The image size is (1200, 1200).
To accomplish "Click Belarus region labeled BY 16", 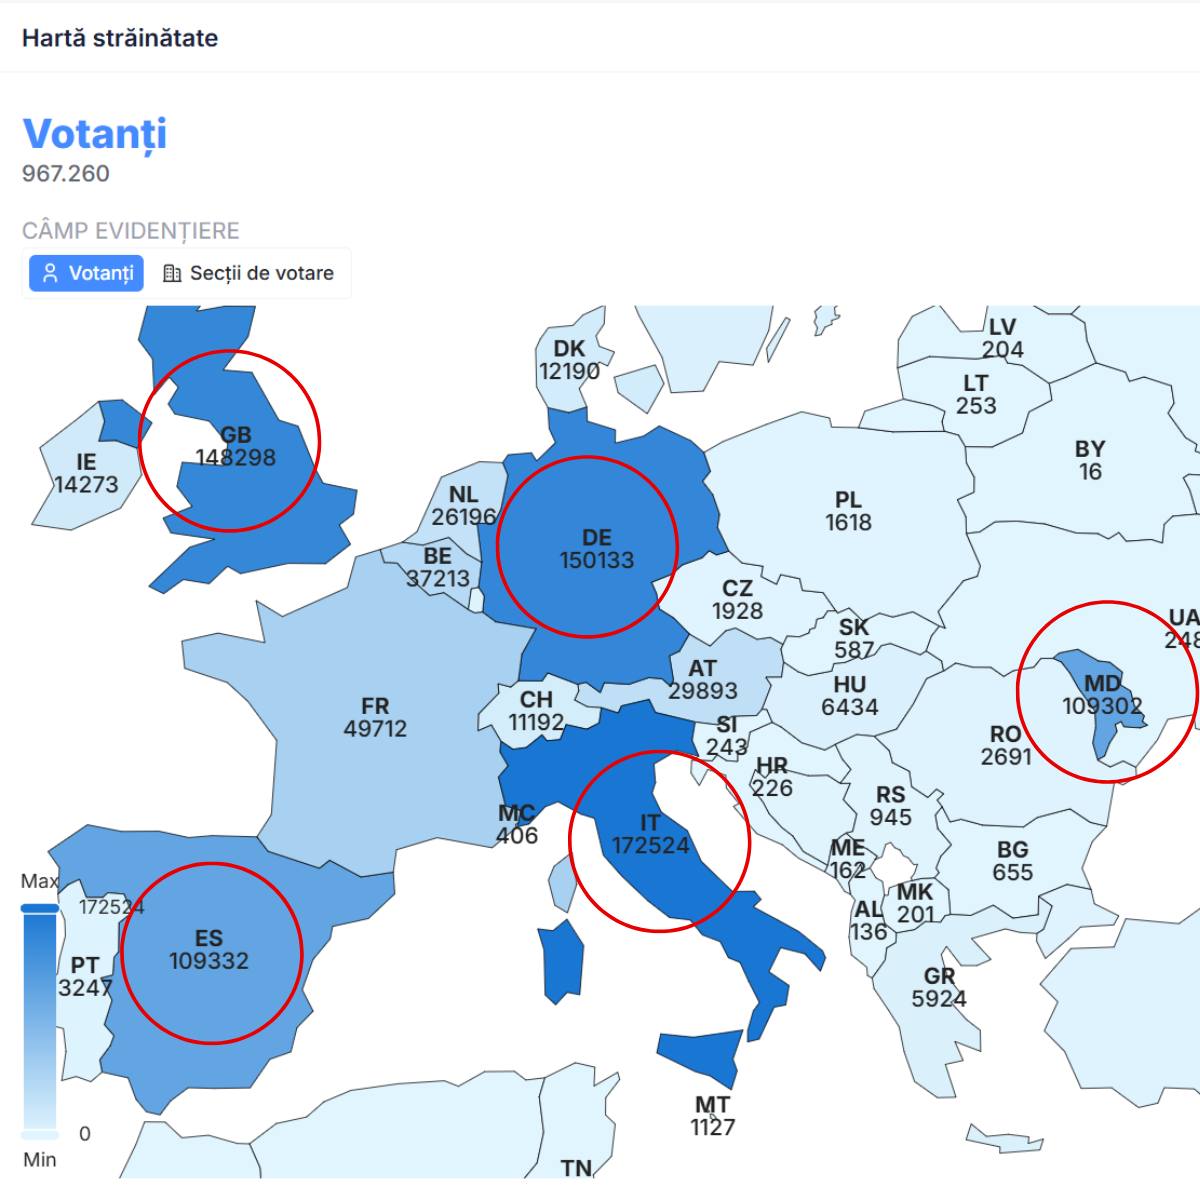I will (x=1090, y=460).
